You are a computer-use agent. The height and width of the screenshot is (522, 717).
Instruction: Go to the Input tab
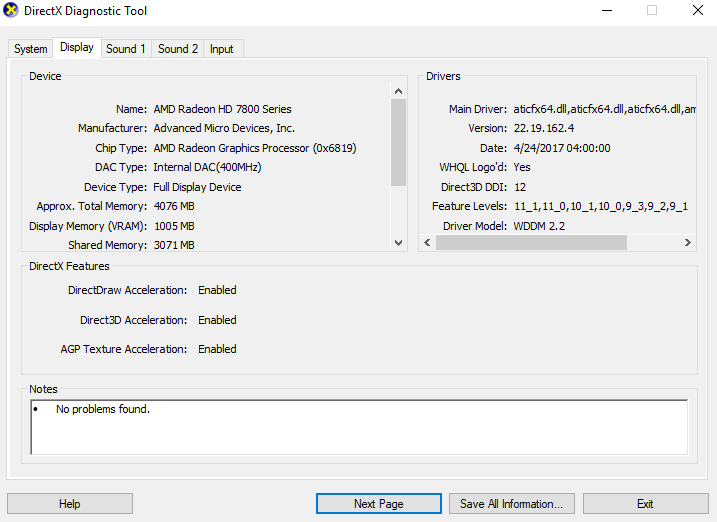[x=222, y=49]
